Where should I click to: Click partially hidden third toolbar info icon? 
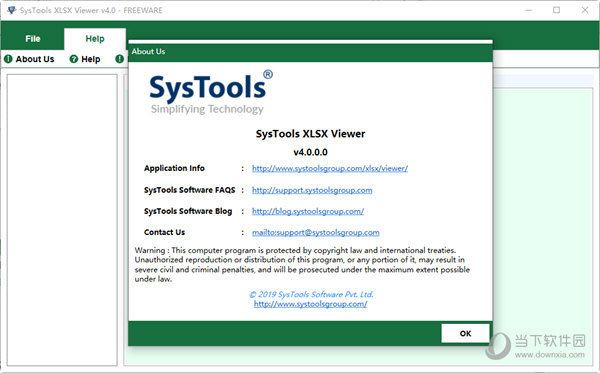coord(120,59)
